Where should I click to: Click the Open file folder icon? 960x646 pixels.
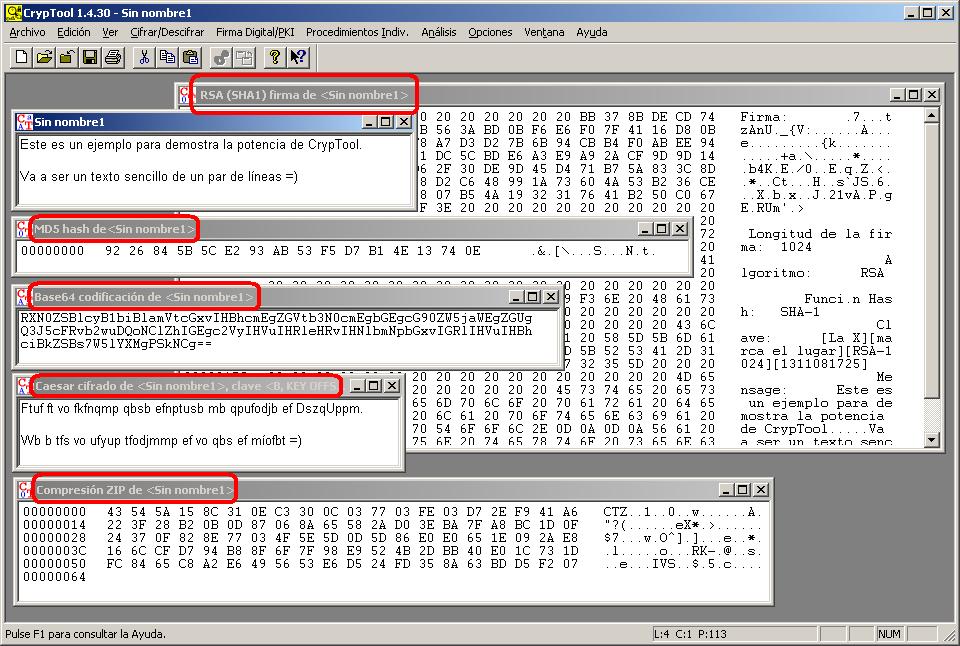tap(44, 58)
